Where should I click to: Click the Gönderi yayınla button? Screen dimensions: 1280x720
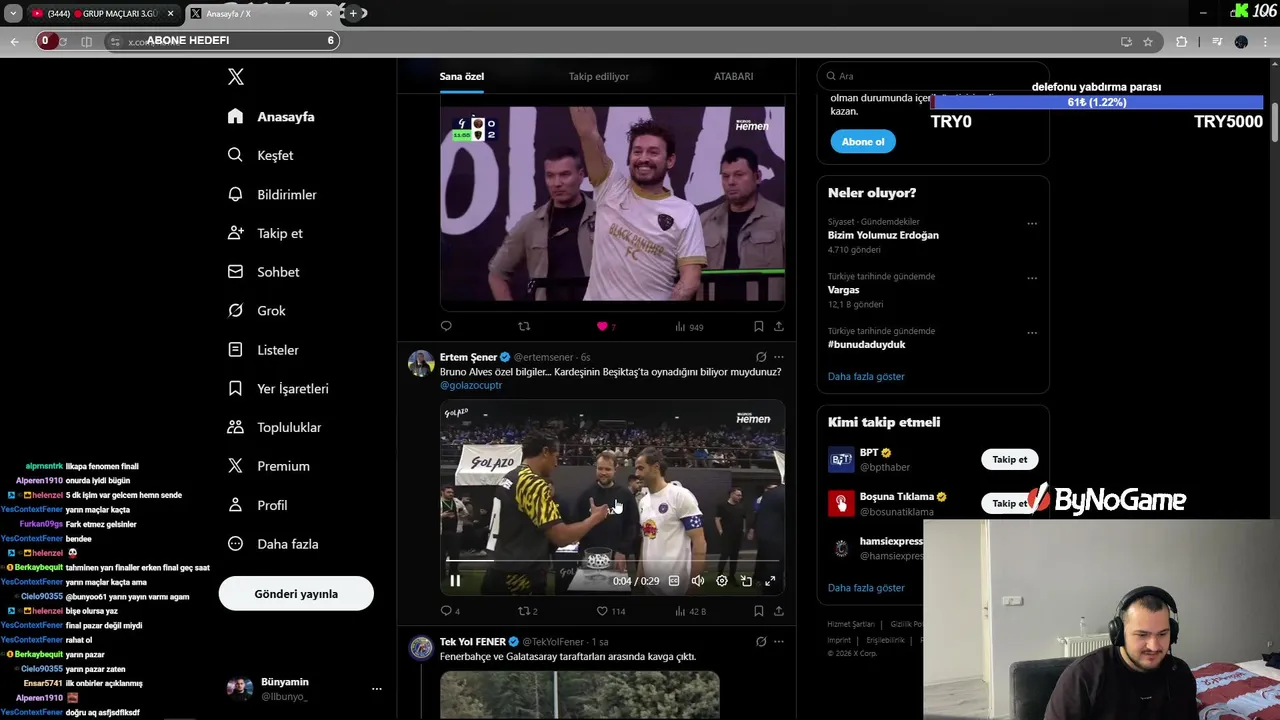coord(296,594)
